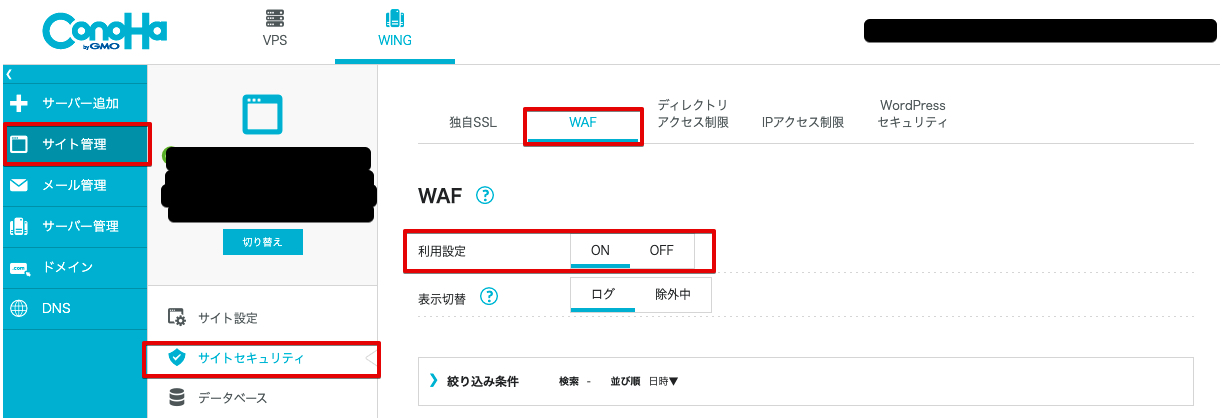The image size is (1222, 418).
Task: Turn WAF 利用設定 ON
Action: point(600,251)
